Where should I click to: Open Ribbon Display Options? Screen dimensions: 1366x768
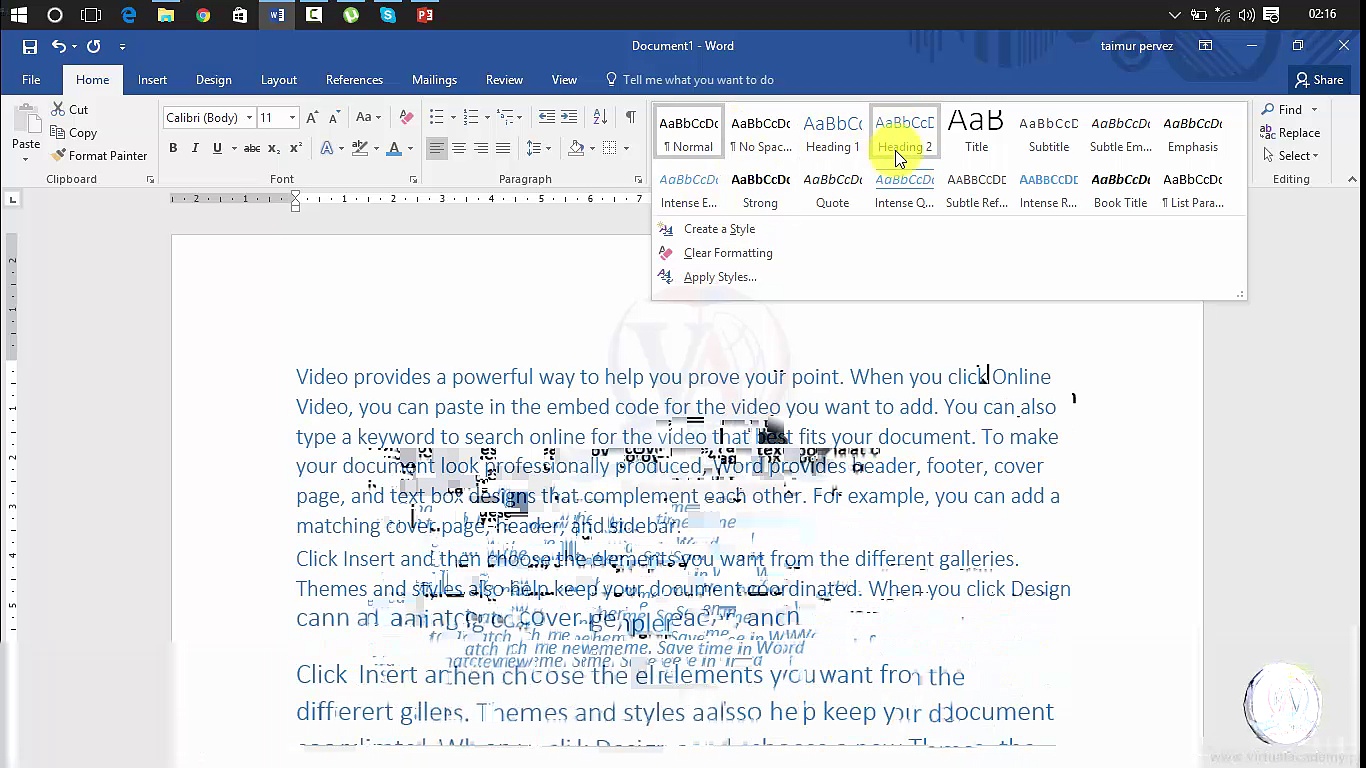pos(1205,46)
